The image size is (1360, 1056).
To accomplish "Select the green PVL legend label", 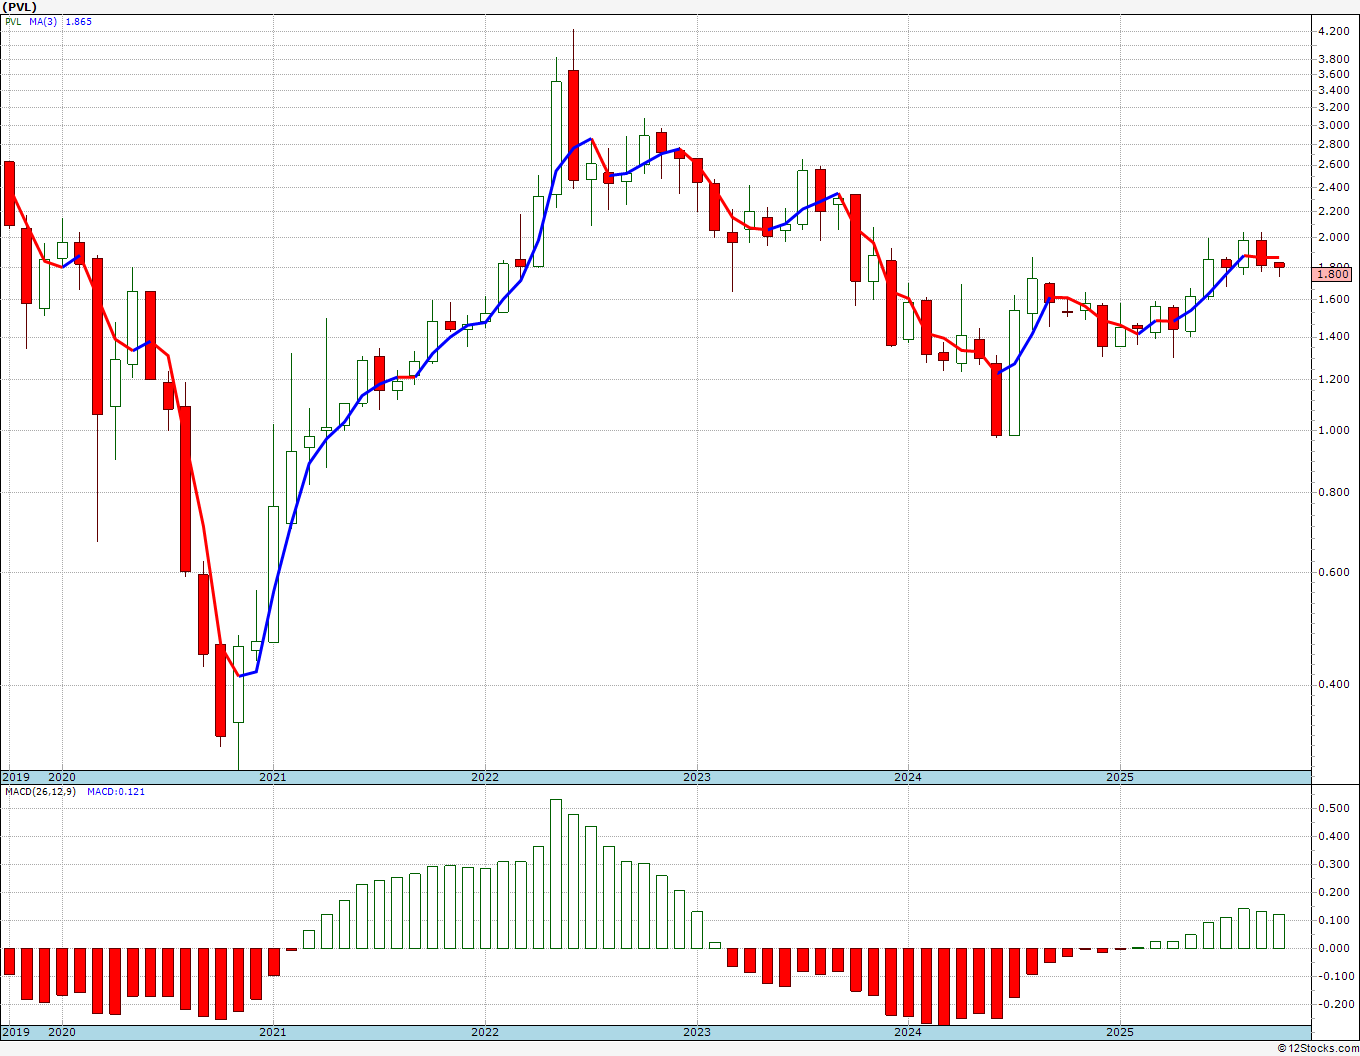I will [12, 21].
